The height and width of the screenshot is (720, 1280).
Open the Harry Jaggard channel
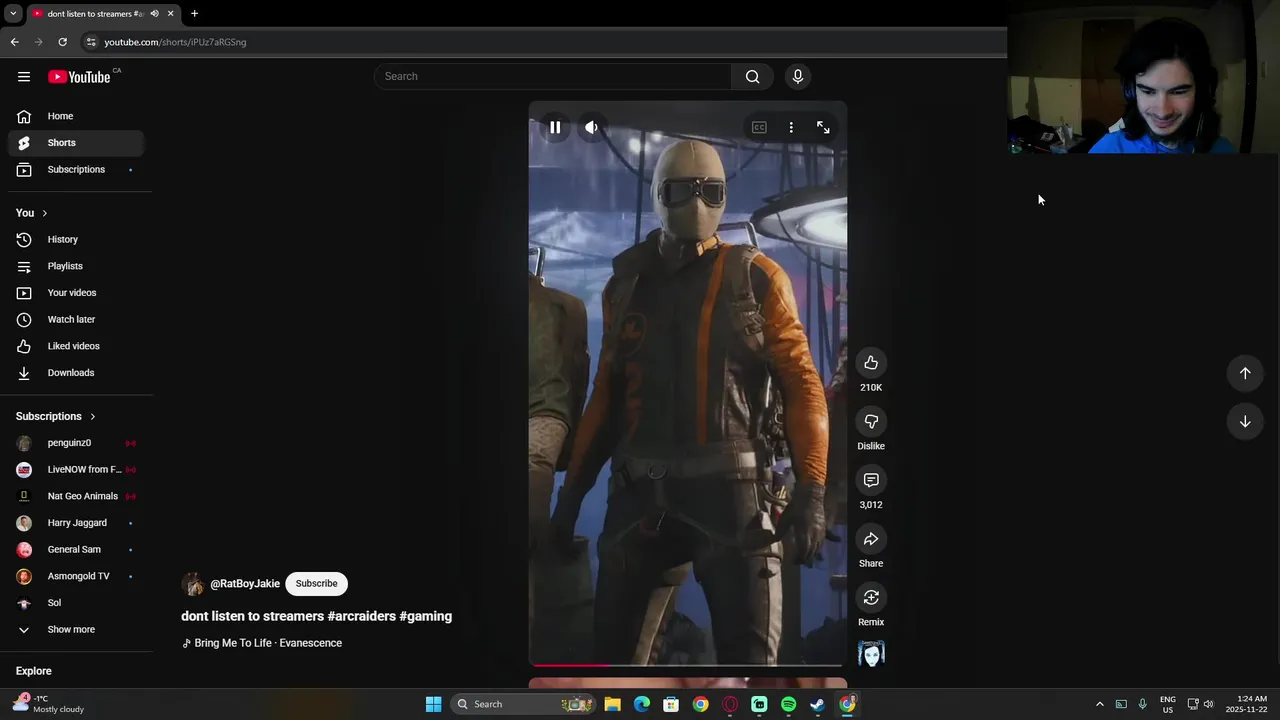tap(76, 523)
